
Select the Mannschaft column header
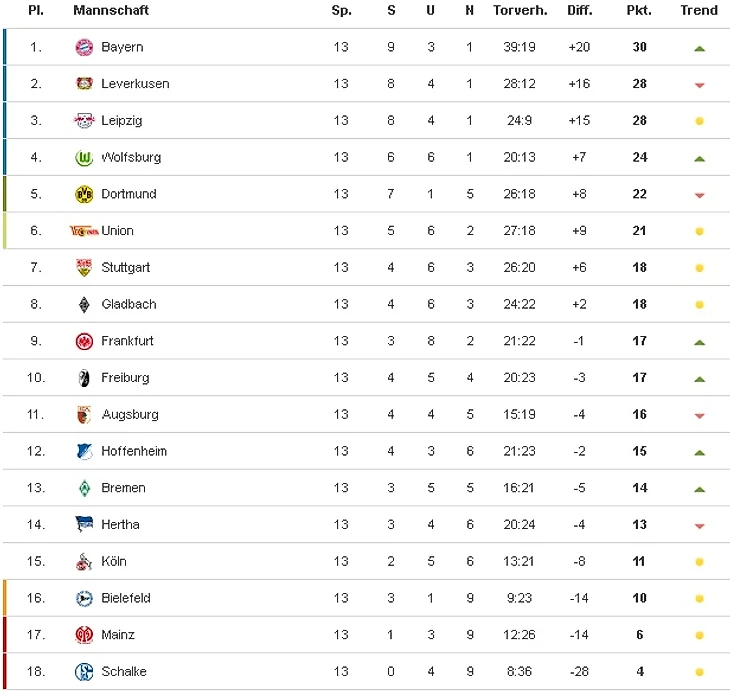pyautogui.click(x=111, y=10)
